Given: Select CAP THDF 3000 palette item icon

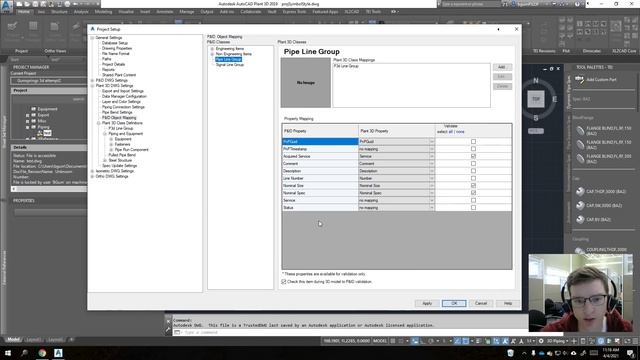Looking at the screenshot, I should click(580, 191).
